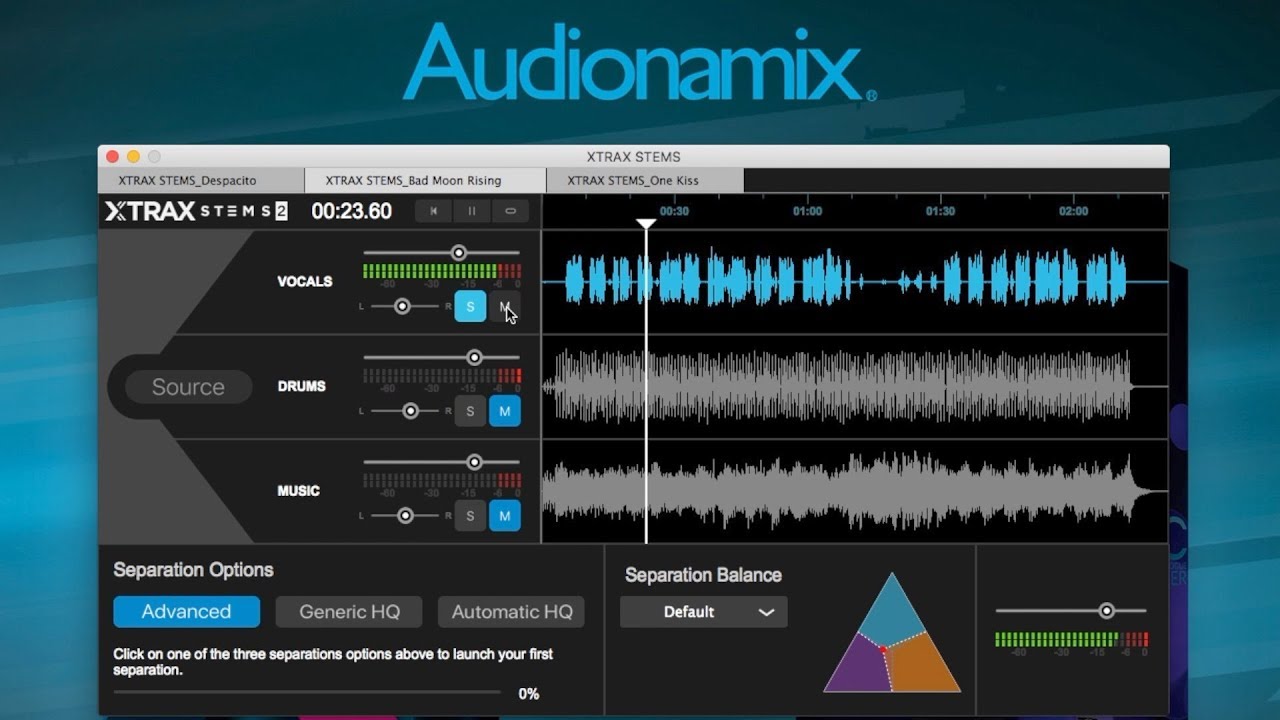Click the Source button
The width and height of the screenshot is (1280, 720).
[x=188, y=387]
